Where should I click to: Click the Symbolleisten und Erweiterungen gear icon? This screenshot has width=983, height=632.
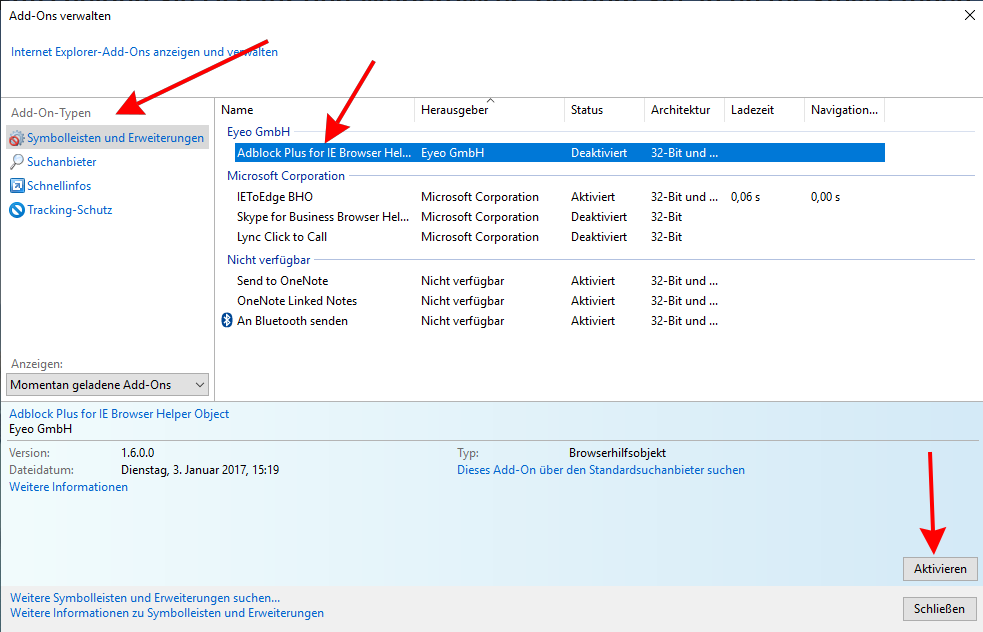click(x=17, y=138)
